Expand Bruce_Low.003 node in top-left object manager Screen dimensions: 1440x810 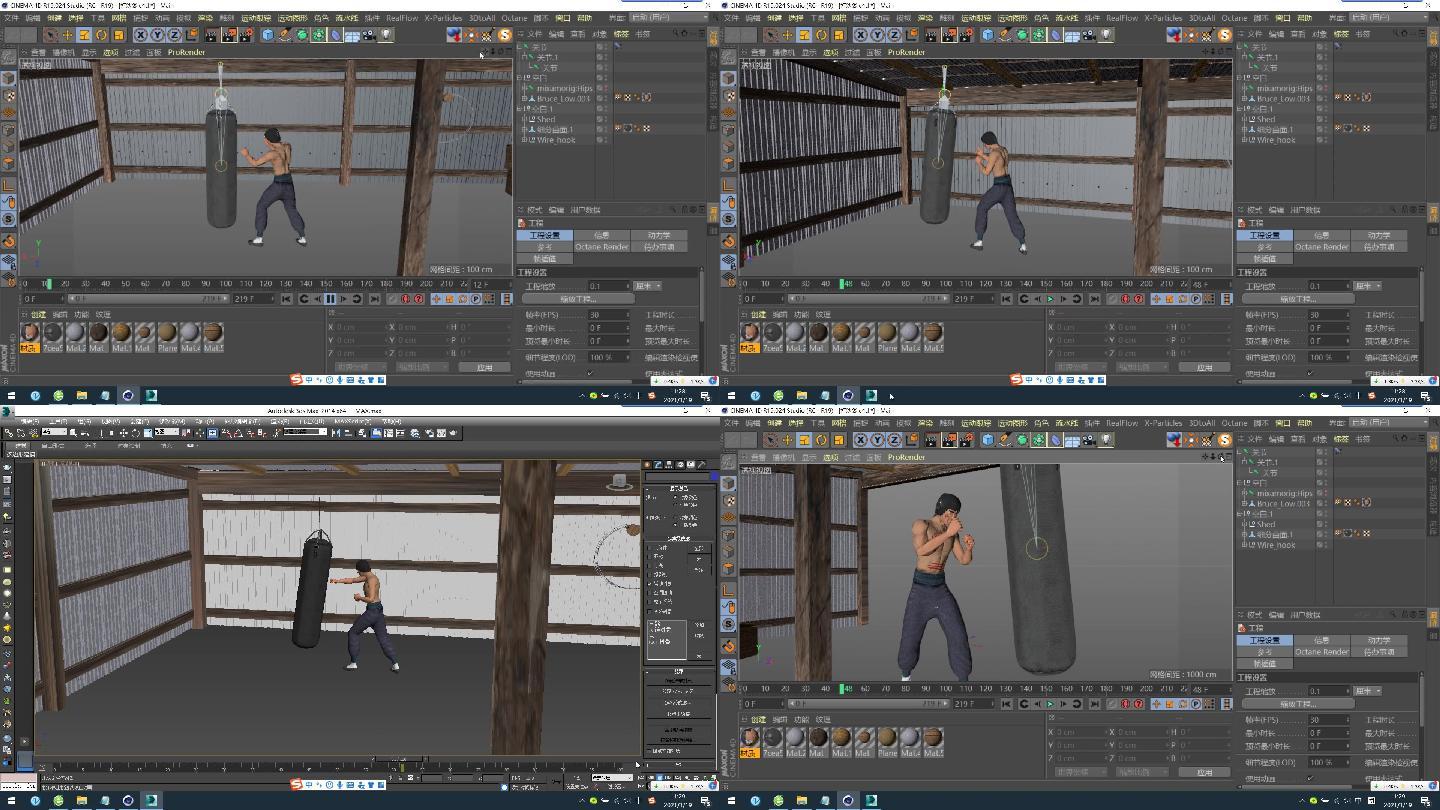click(x=524, y=98)
